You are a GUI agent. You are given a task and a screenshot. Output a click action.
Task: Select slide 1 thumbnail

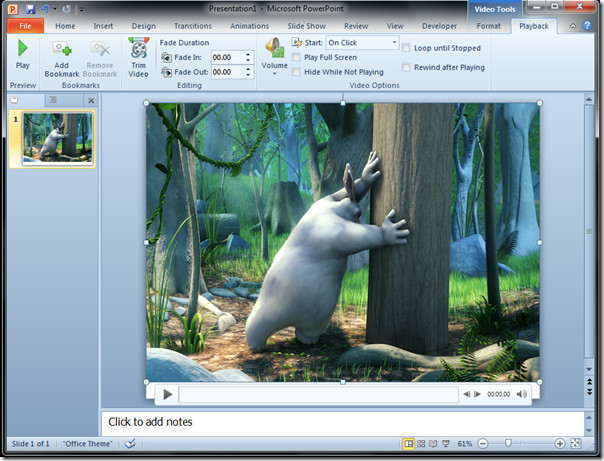[58, 139]
